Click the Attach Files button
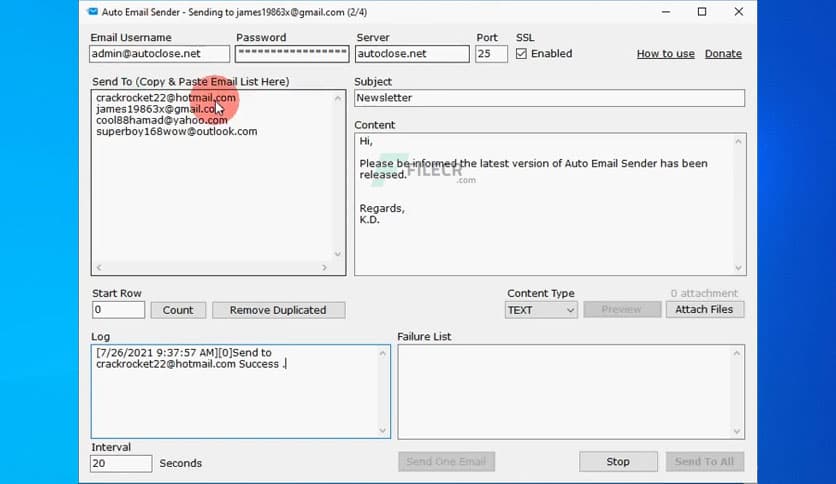This screenshot has width=836, height=484. [704, 310]
